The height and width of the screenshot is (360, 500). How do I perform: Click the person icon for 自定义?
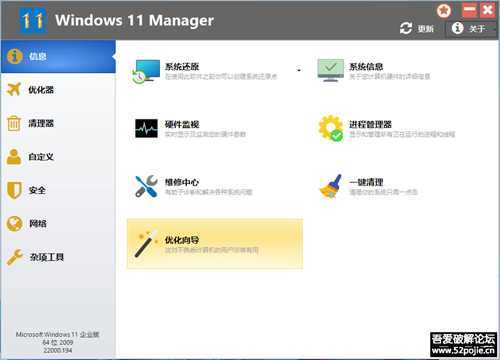click(14, 157)
